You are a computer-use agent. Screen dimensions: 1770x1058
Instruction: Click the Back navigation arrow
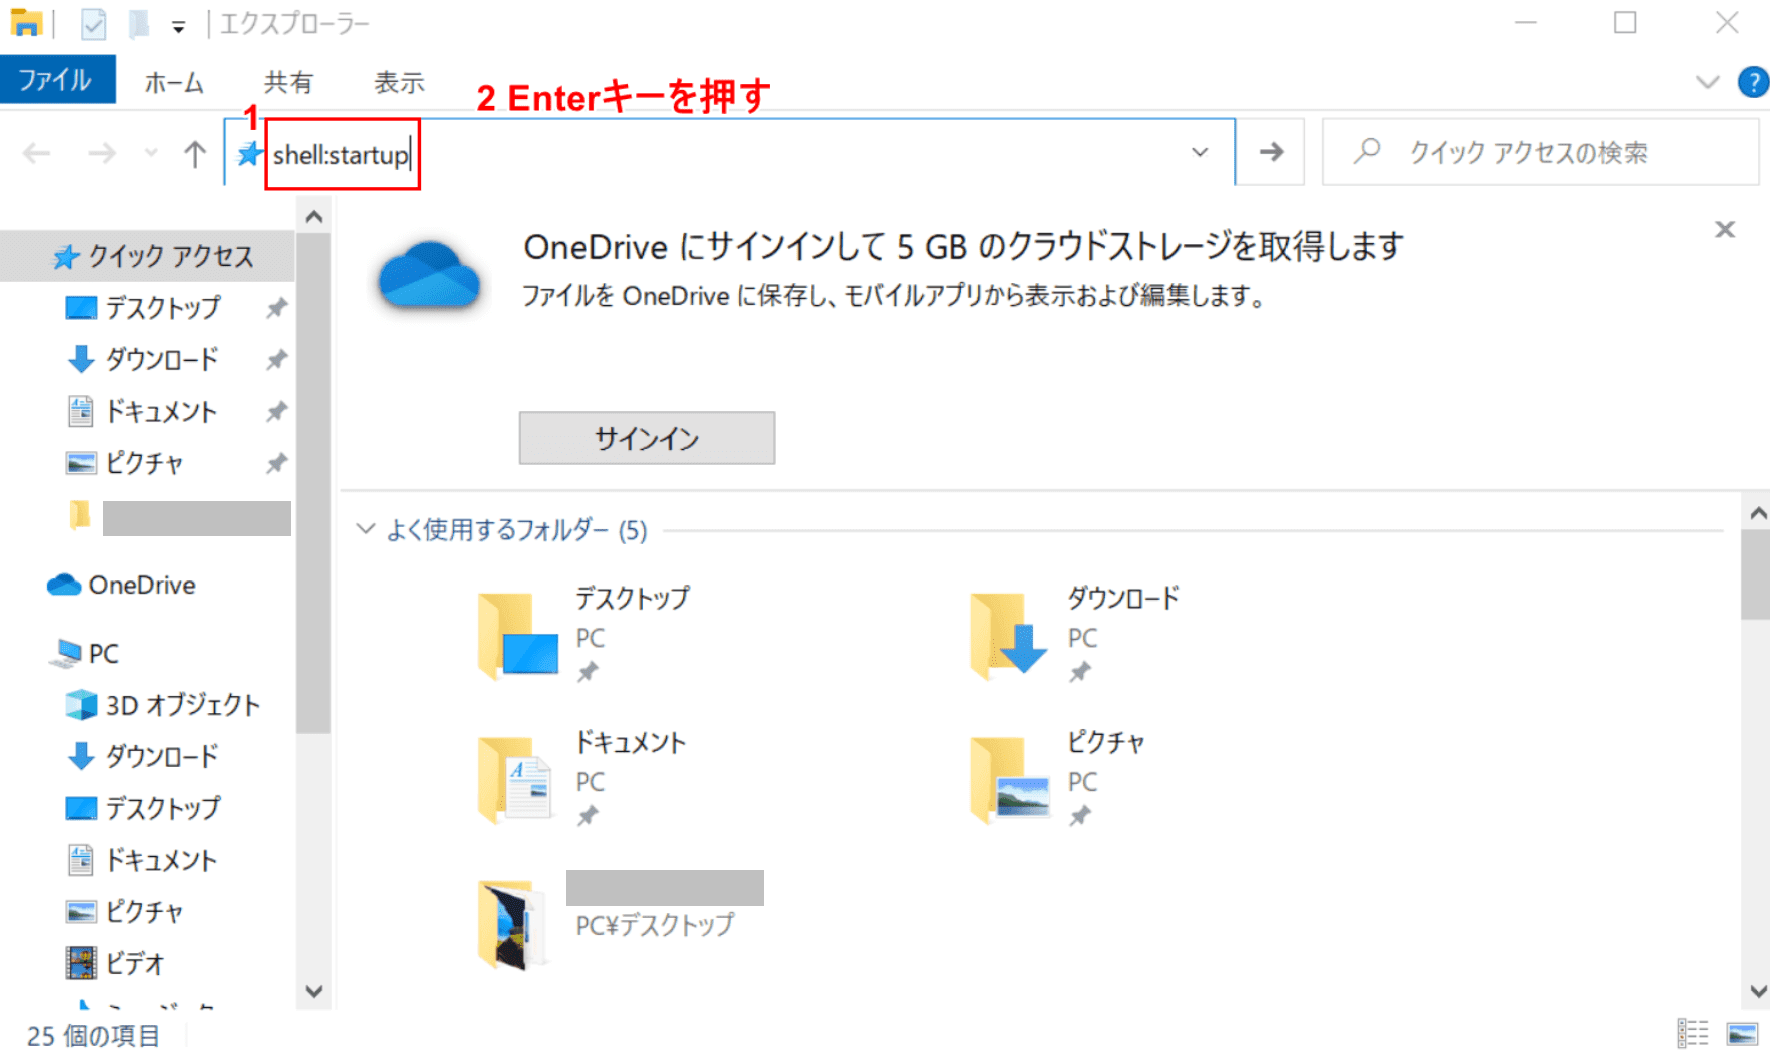(37, 153)
